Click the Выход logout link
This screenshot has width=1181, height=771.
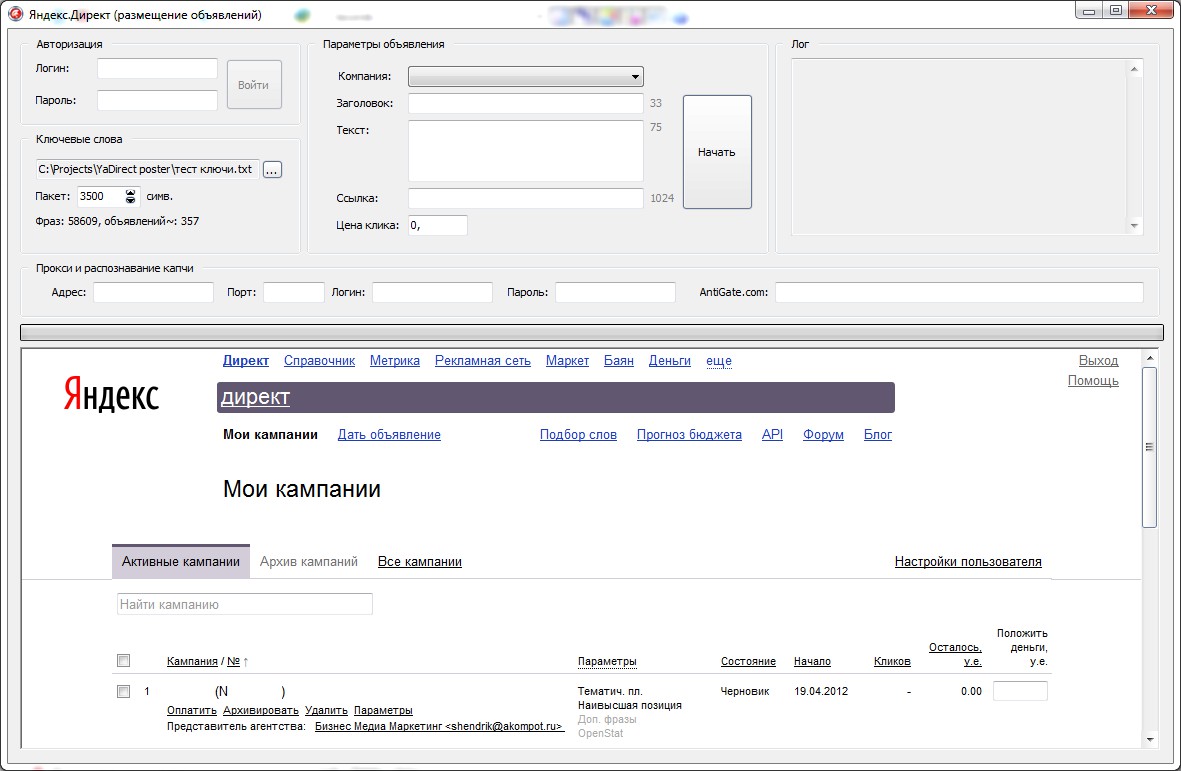point(1098,361)
